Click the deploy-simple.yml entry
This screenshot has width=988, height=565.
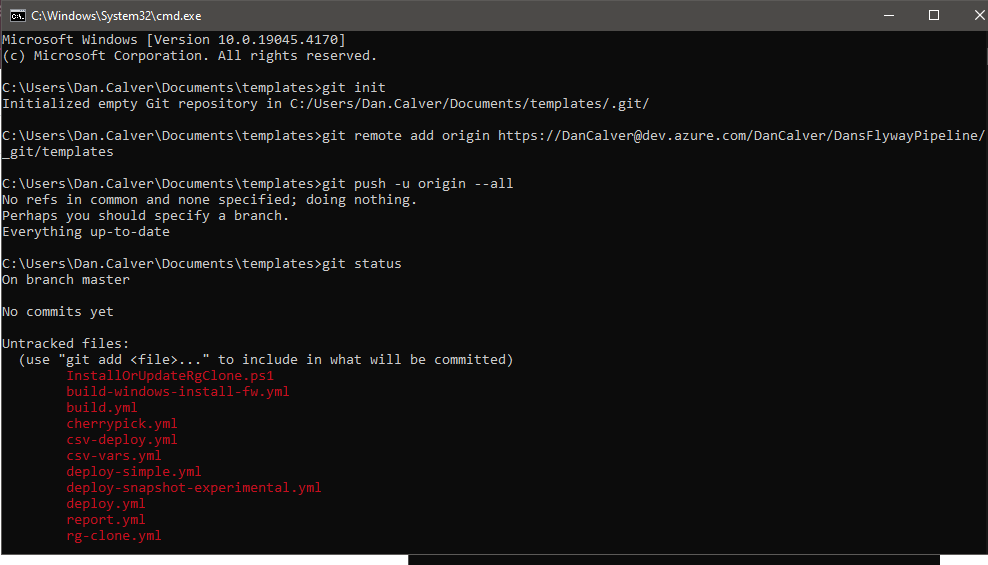point(134,472)
